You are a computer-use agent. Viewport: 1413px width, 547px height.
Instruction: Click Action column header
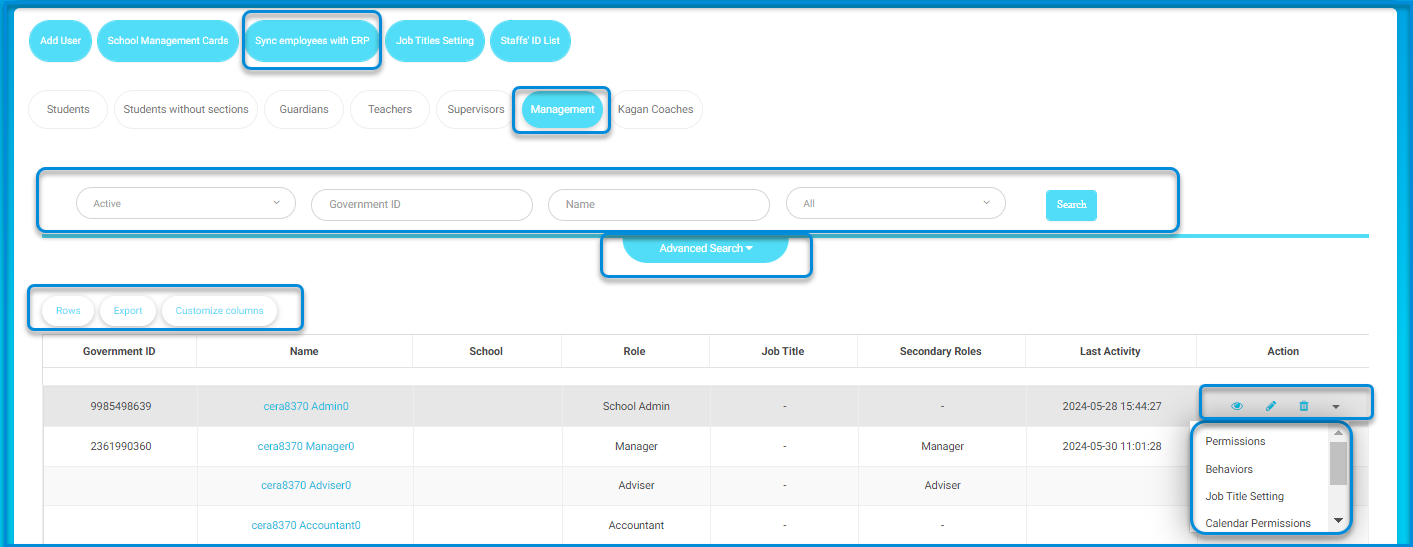1283,351
